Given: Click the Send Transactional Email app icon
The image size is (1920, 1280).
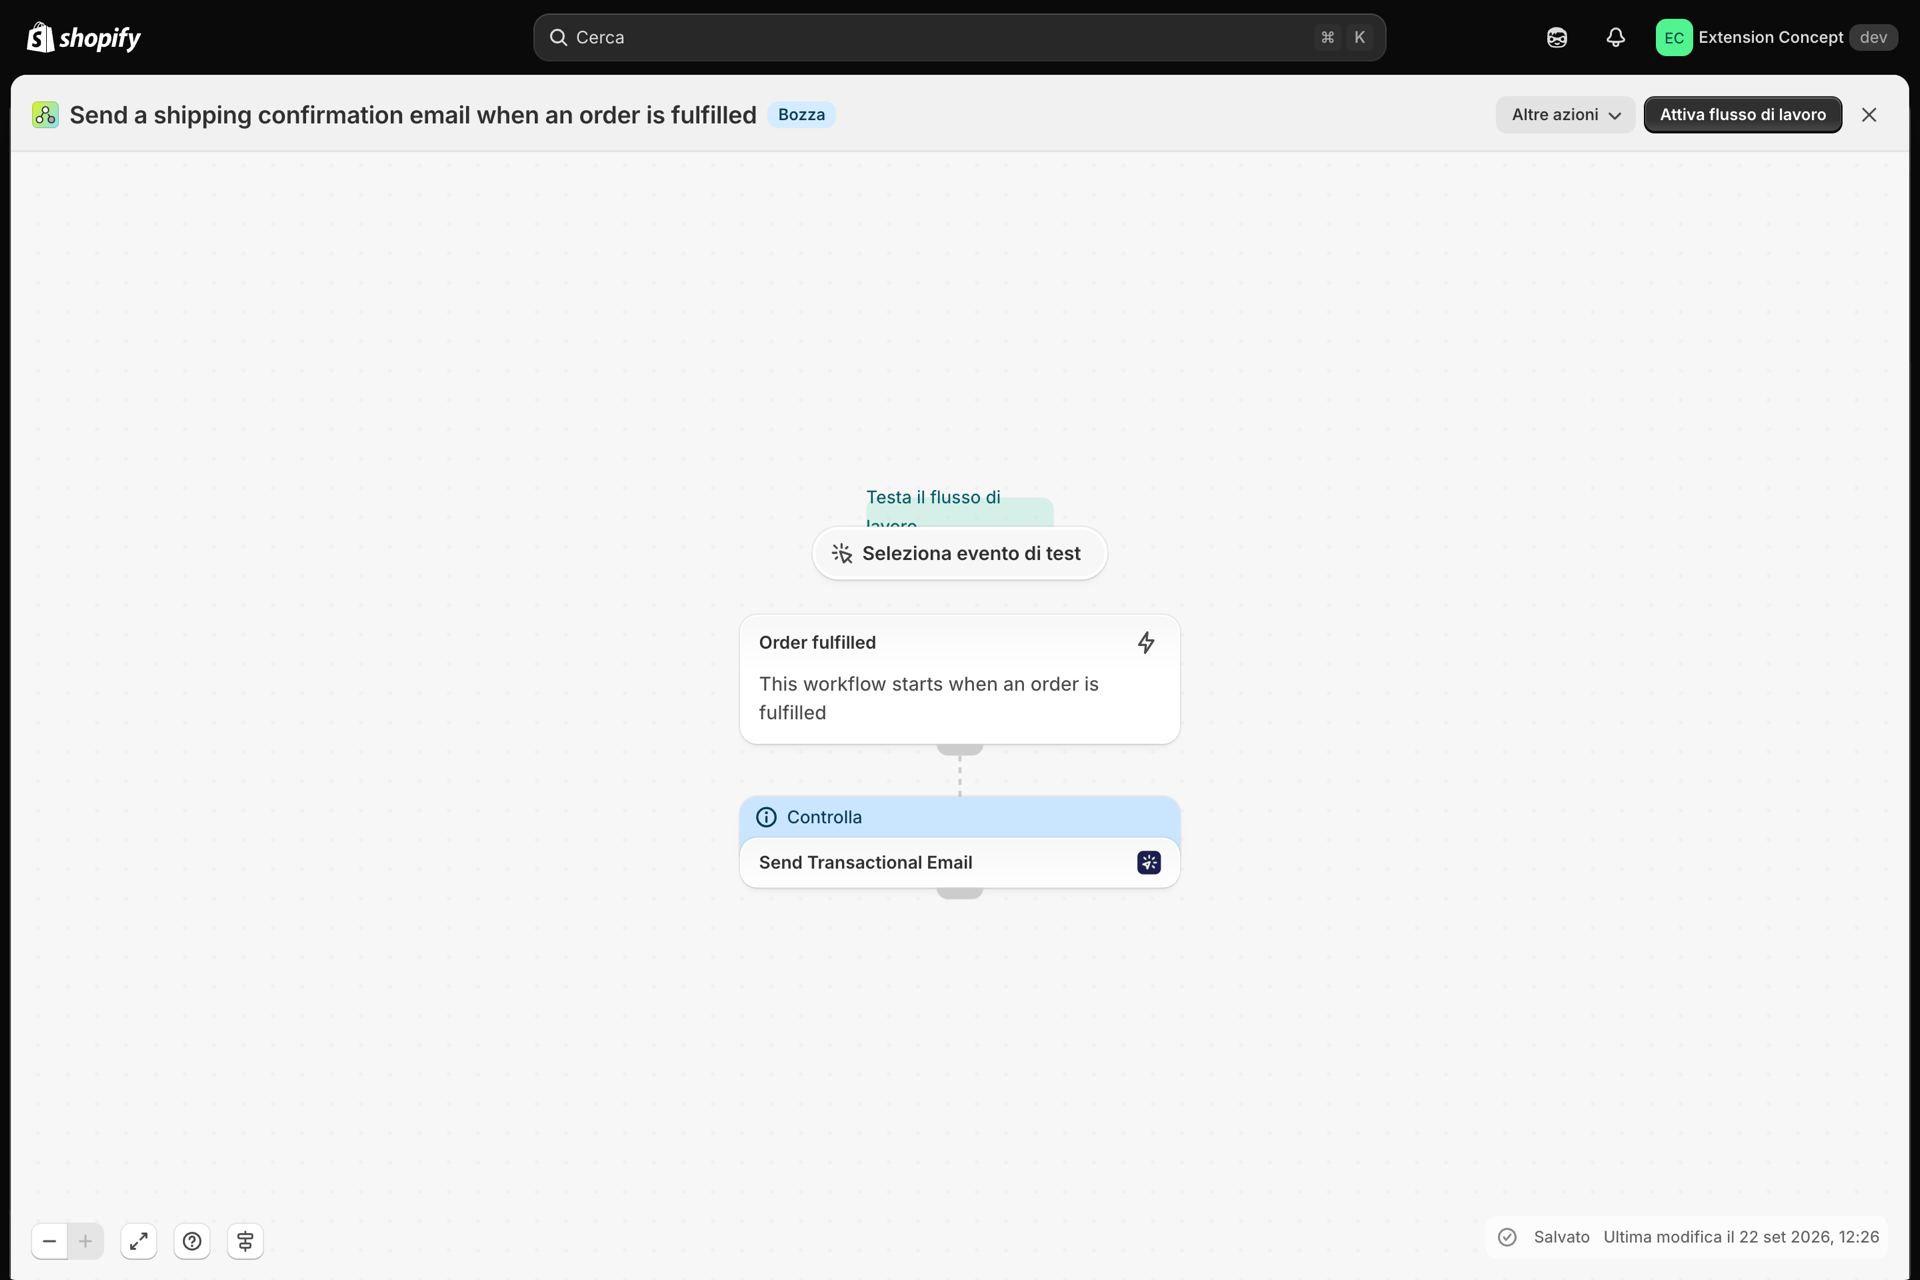Looking at the screenshot, I should (x=1149, y=862).
